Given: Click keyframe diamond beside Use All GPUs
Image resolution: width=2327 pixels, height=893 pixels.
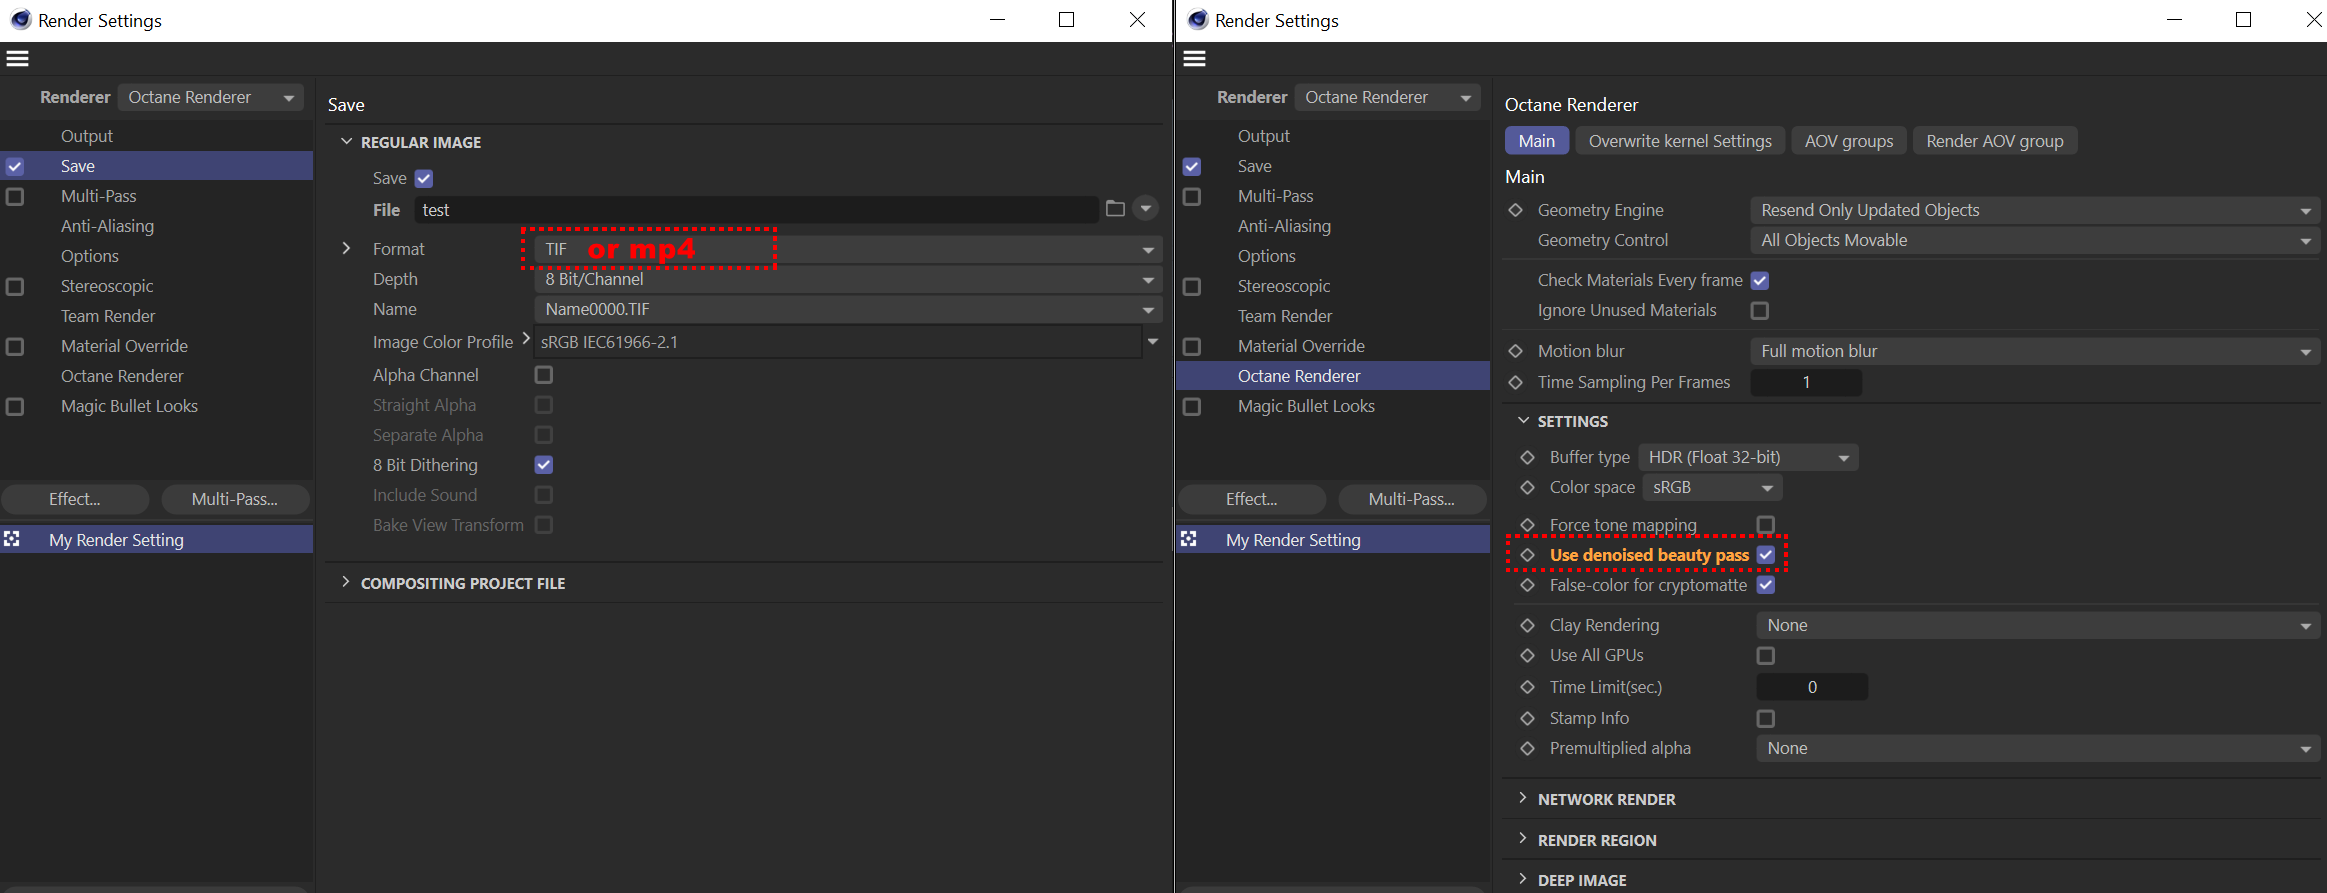Looking at the screenshot, I should (1527, 655).
